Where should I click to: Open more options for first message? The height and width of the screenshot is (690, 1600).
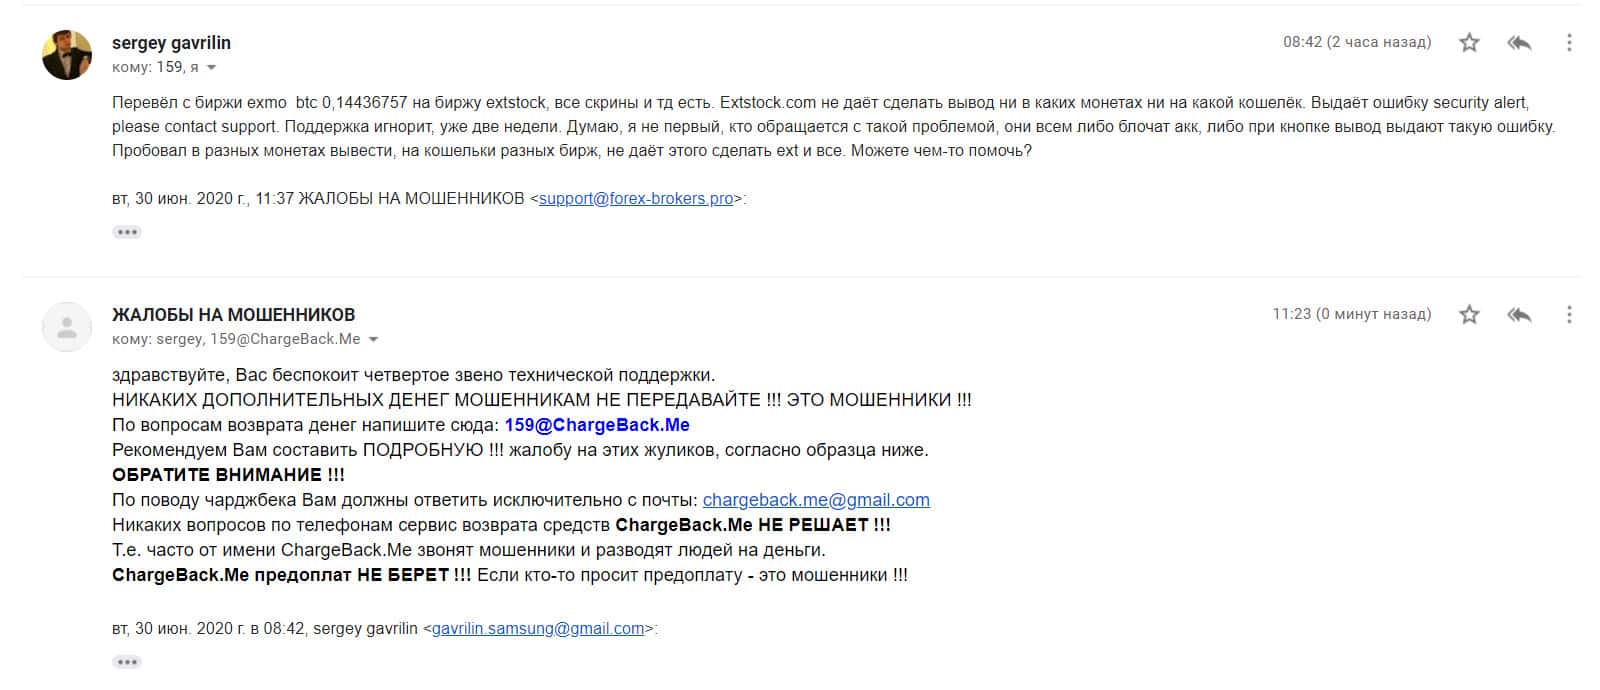pos(1569,42)
